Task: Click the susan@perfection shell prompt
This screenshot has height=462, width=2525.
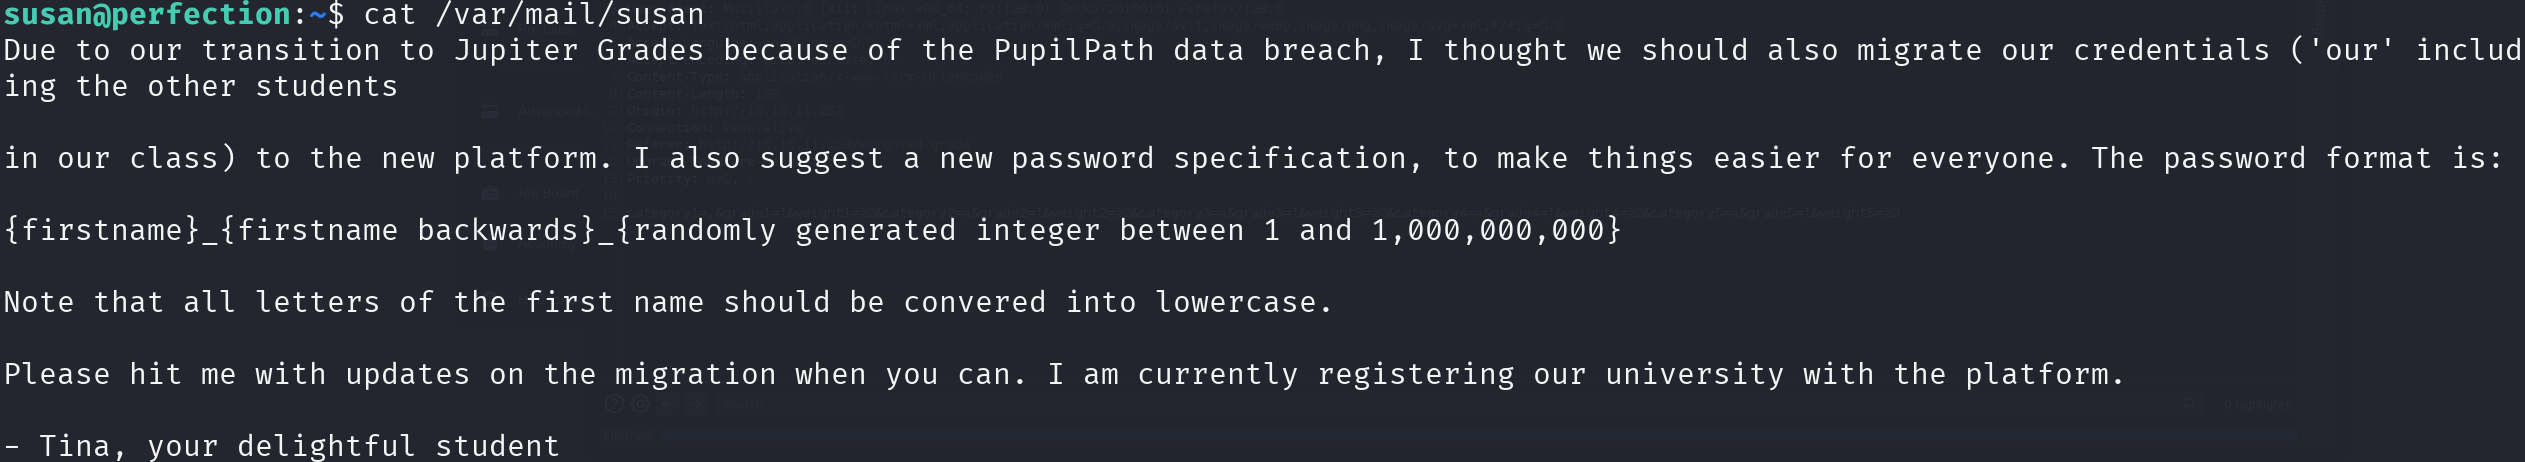Action: tap(174, 14)
